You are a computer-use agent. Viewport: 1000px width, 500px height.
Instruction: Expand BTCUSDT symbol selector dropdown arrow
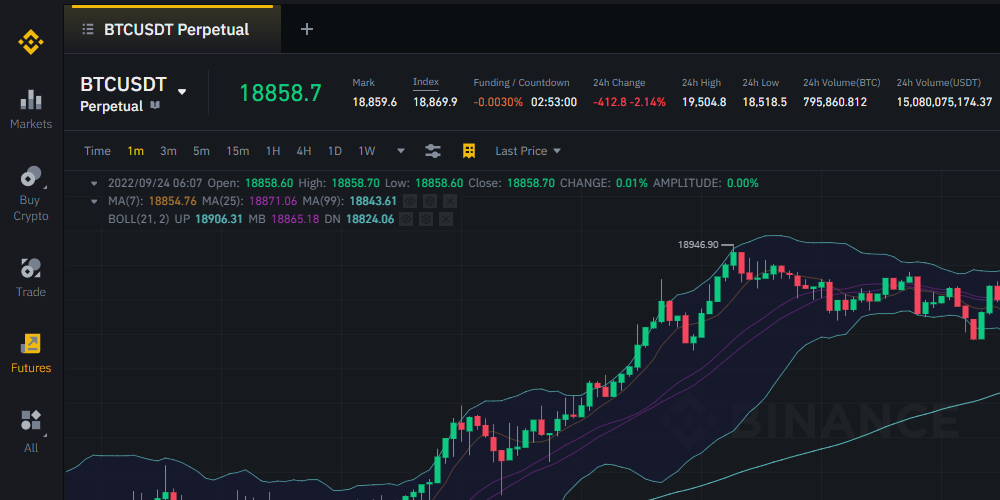[182, 92]
